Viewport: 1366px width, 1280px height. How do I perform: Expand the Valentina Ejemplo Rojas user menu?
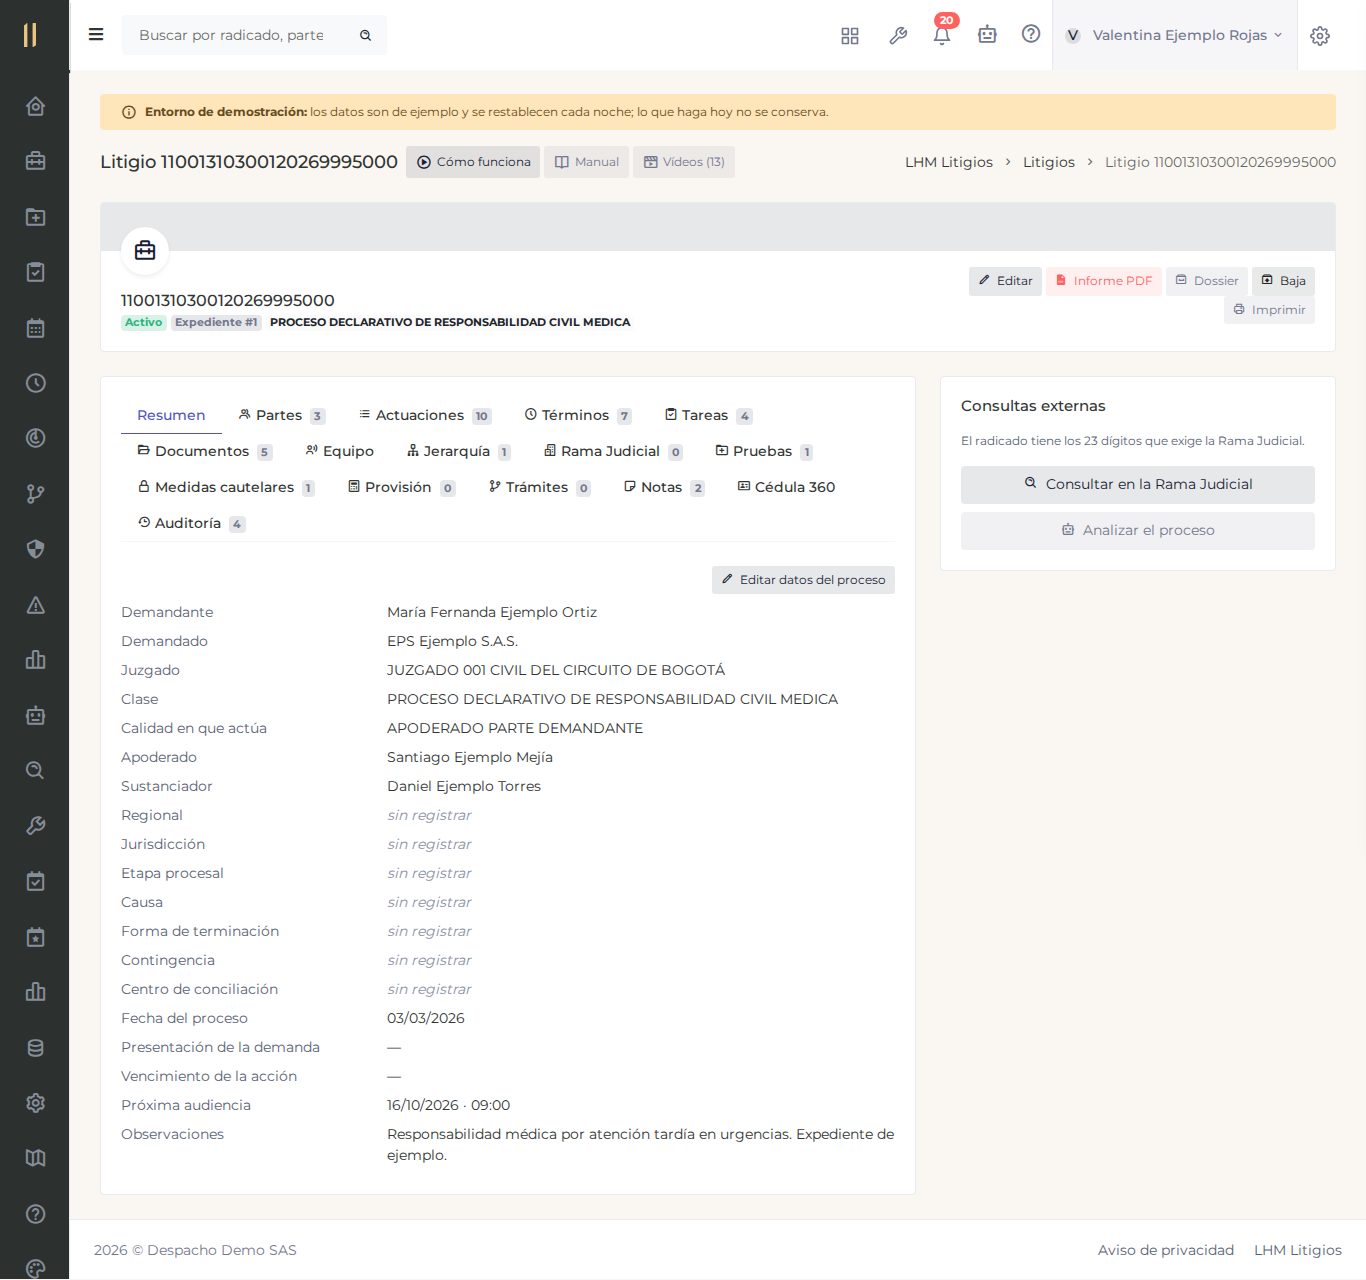tap(1174, 35)
